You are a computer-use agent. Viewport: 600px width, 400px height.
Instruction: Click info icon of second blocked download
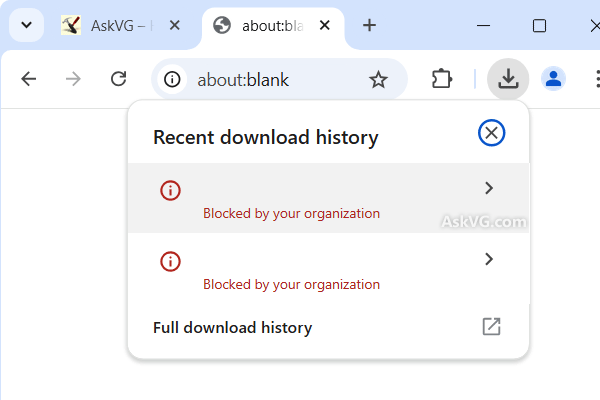coord(170,261)
